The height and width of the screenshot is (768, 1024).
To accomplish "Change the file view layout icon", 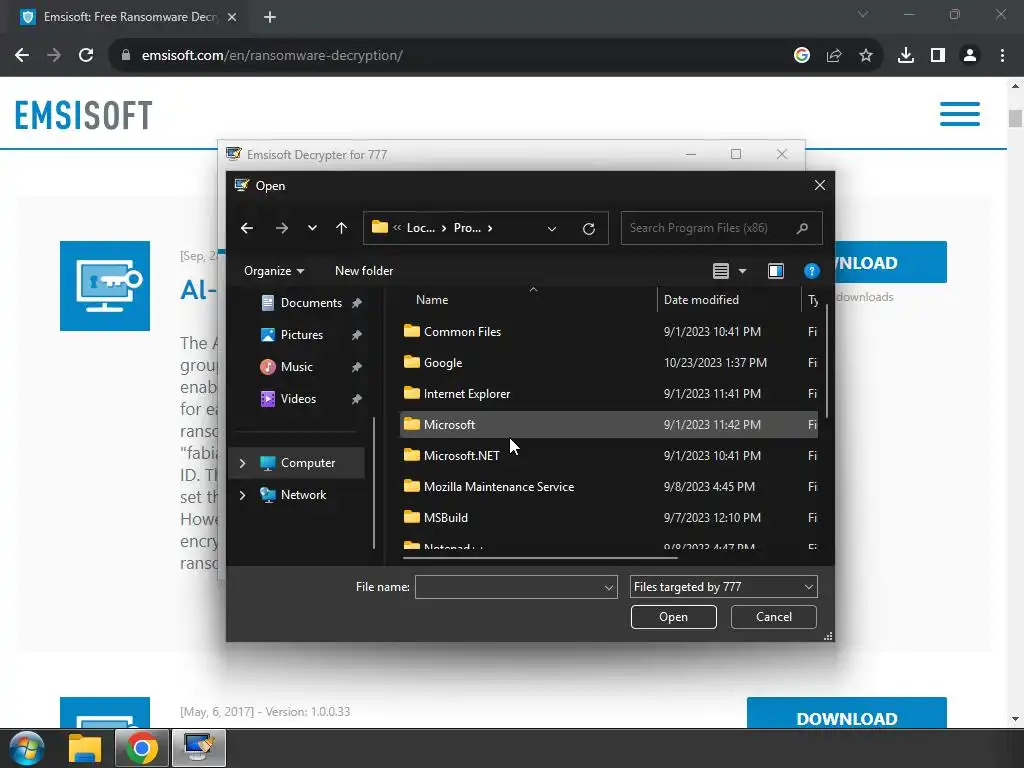I will pos(720,271).
